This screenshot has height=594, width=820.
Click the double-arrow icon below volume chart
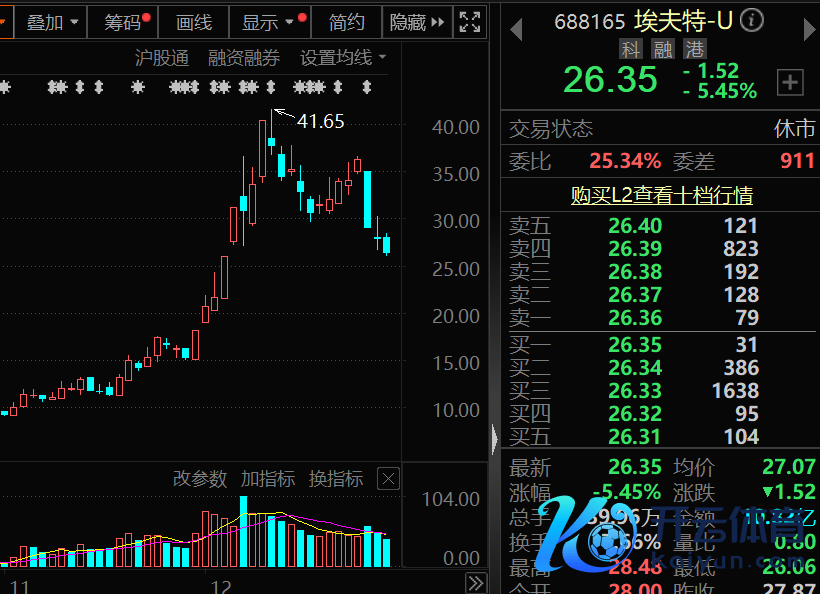[476, 583]
